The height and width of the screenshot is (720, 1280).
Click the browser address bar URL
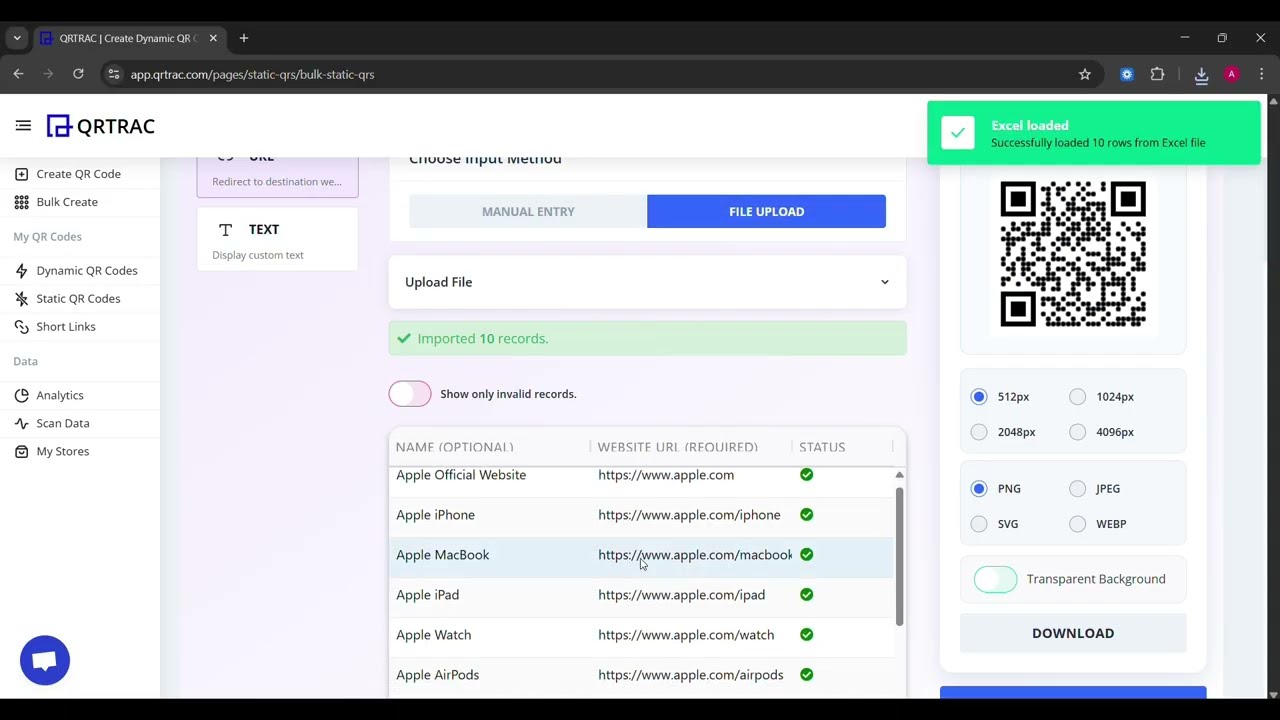pyautogui.click(x=252, y=74)
